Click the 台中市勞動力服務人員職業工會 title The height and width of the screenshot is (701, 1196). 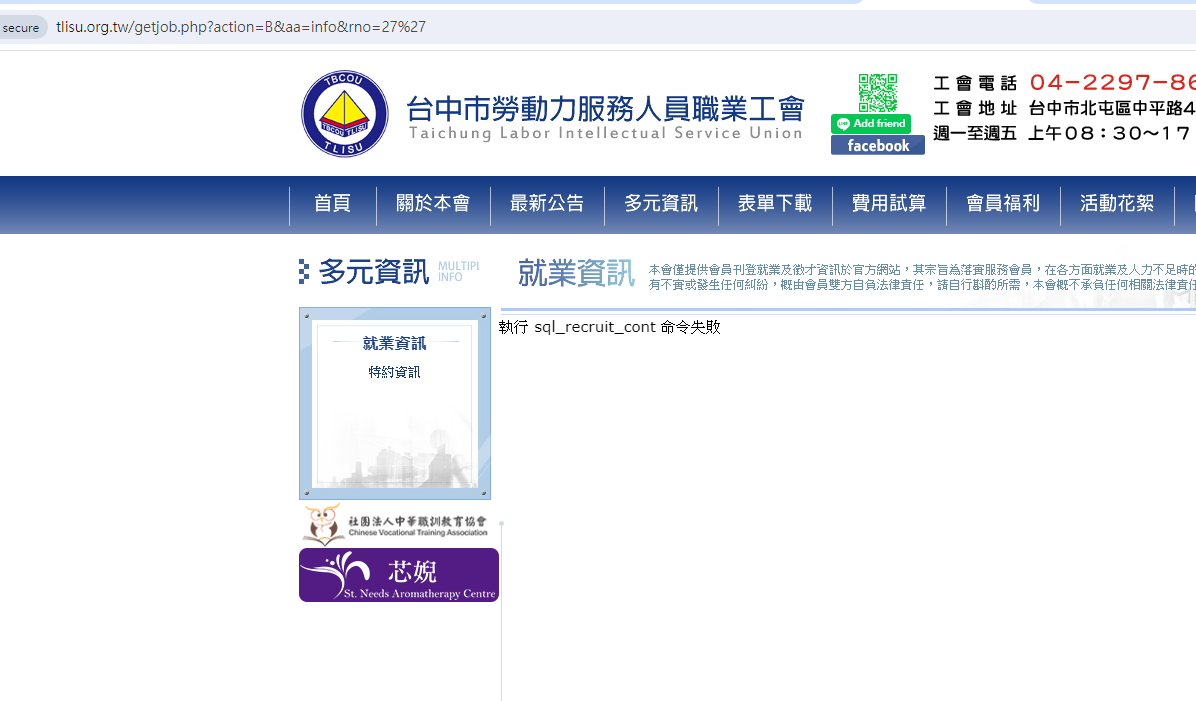click(606, 109)
